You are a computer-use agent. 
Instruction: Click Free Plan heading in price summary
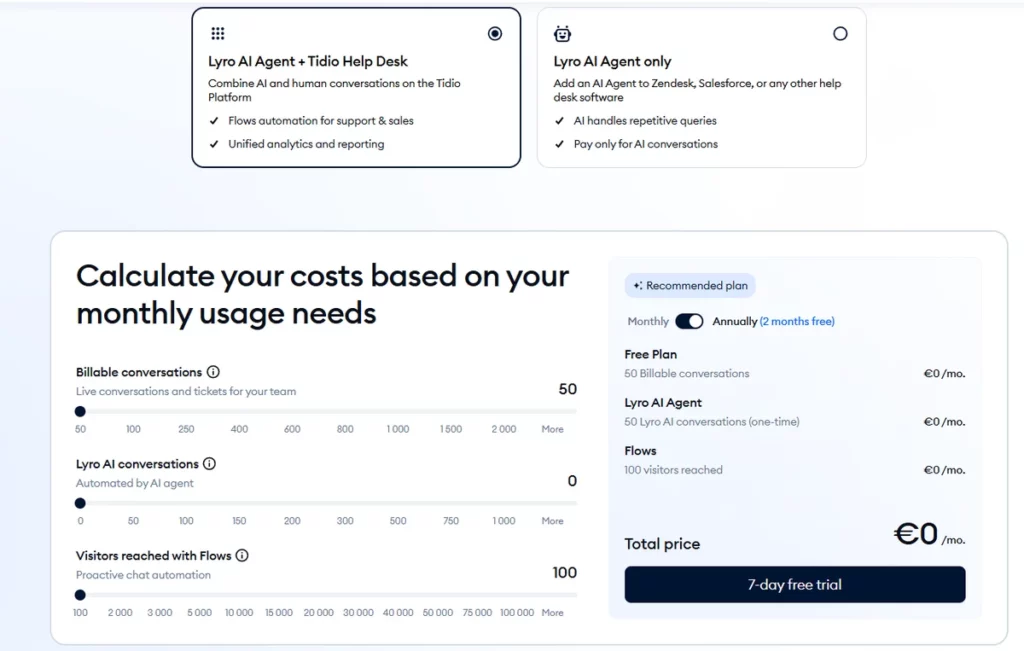pos(650,355)
